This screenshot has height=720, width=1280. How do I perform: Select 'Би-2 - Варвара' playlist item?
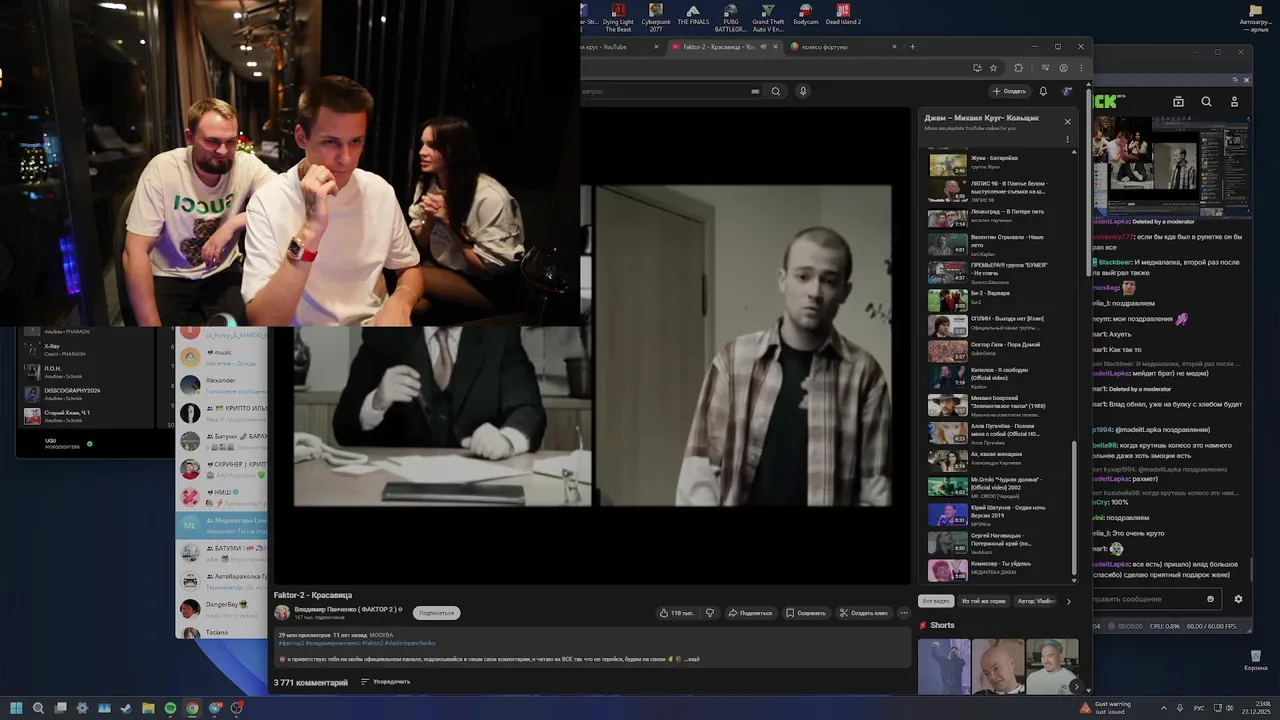pyautogui.click(x=997, y=299)
